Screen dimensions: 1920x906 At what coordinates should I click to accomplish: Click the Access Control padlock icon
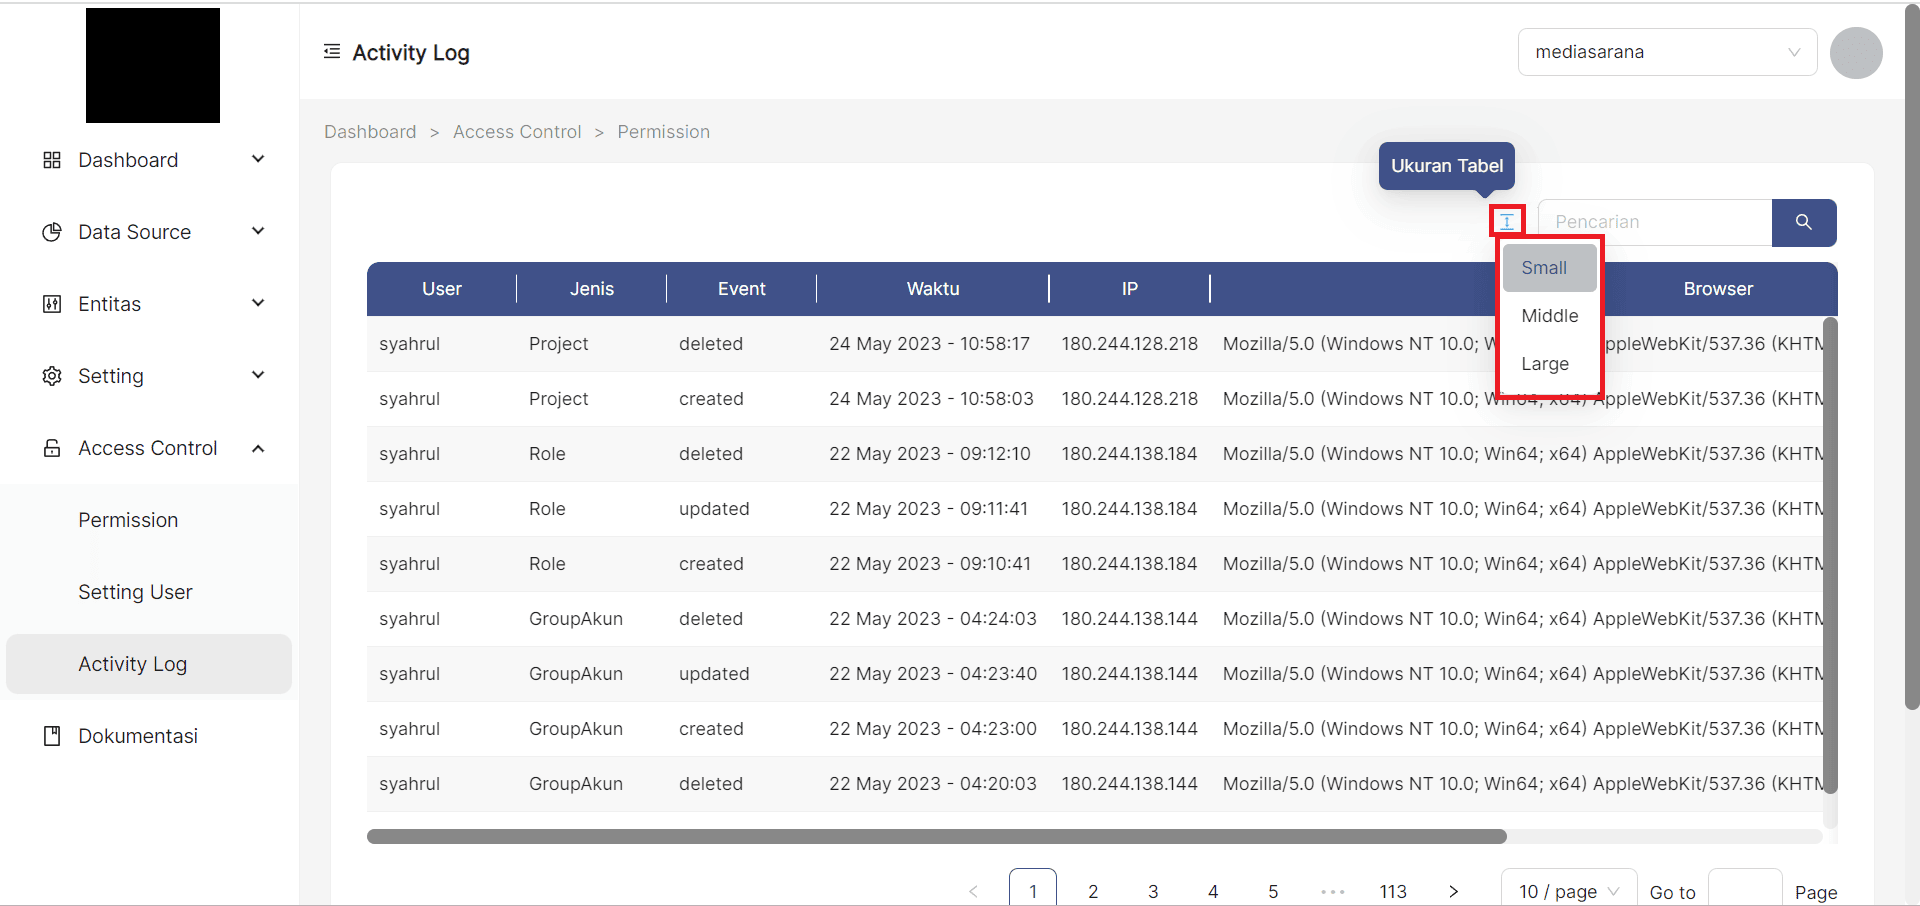(x=51, y=447)
